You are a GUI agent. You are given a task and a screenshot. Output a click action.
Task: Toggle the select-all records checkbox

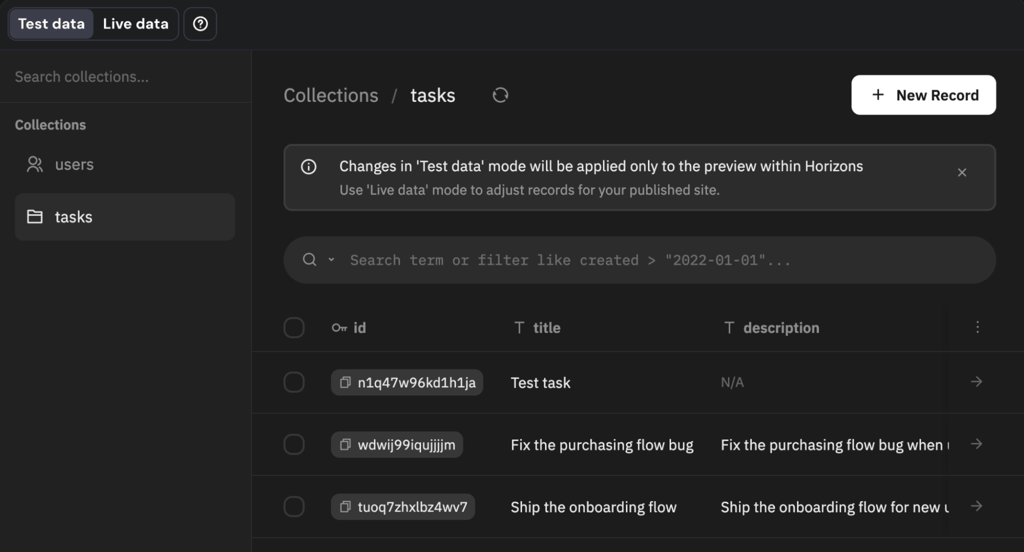point(294,327)
